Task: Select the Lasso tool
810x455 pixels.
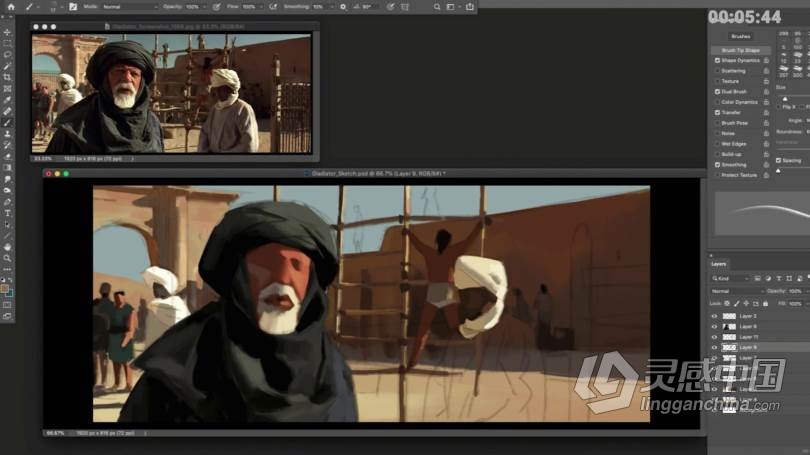Action: (7, 55)
